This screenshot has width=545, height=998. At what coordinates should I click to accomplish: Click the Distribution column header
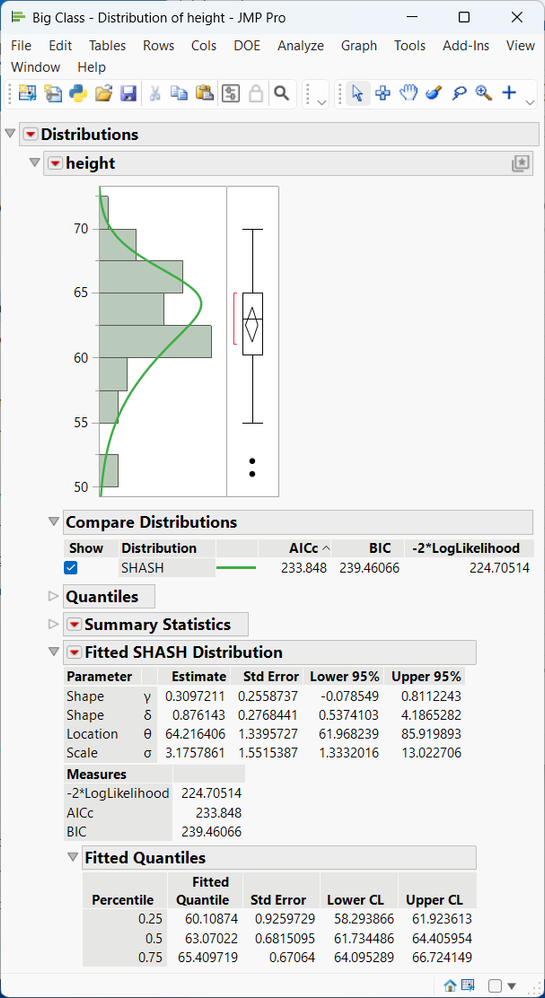[167, 548]
